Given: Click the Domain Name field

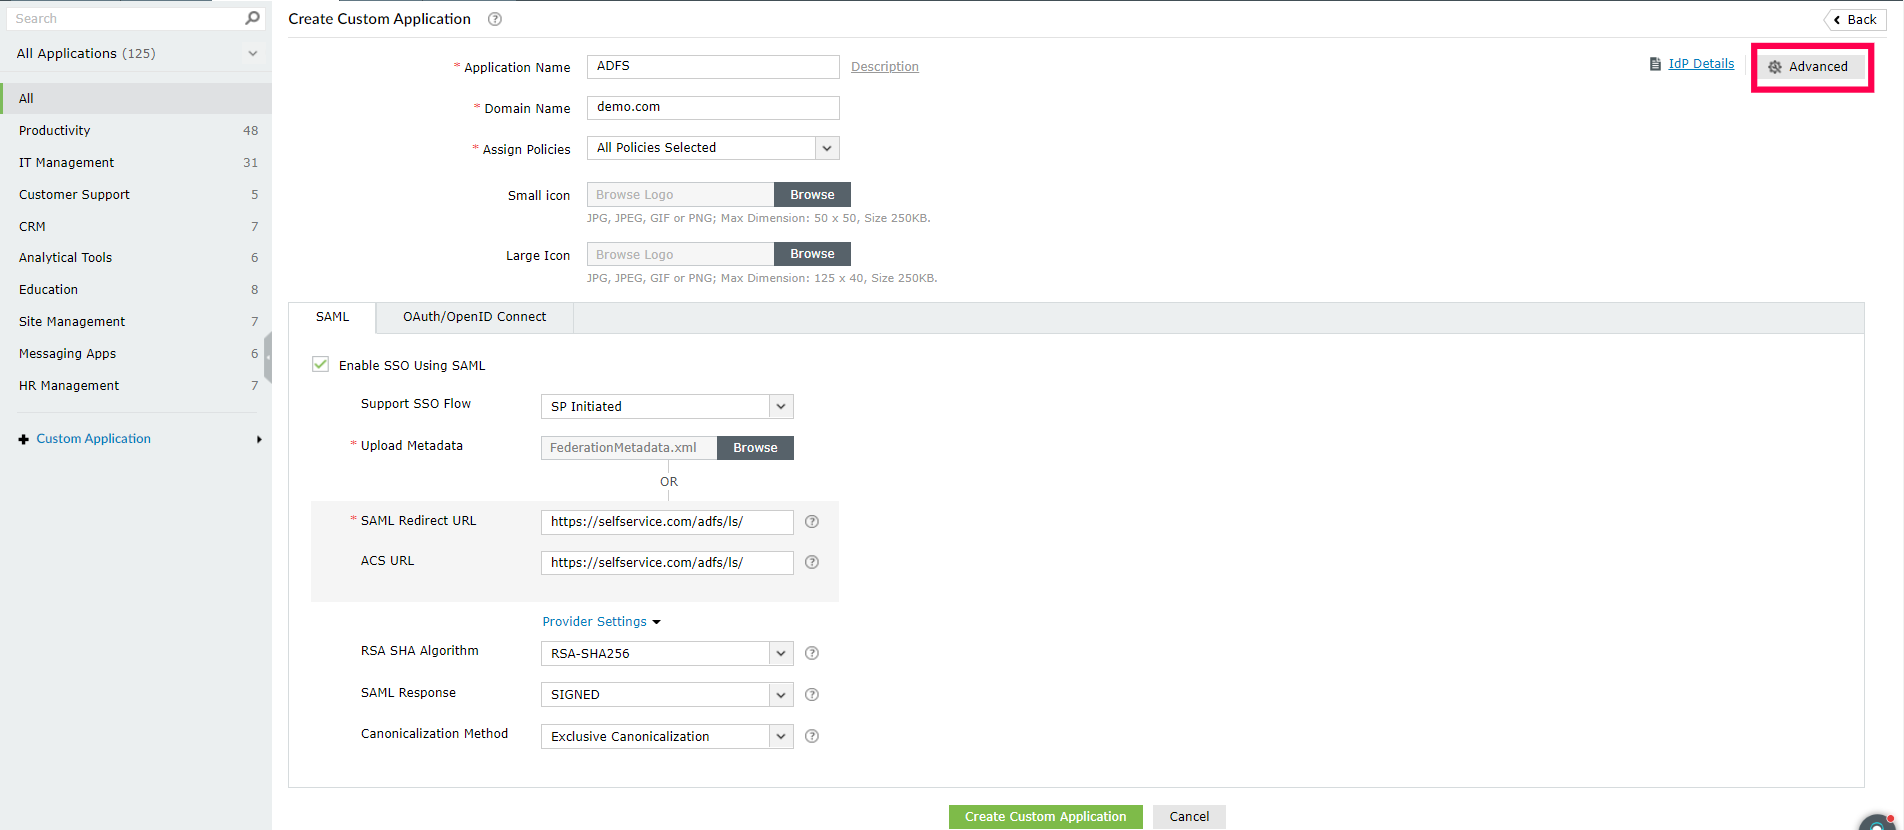Looking at the screenshot, I should (713, 107).
